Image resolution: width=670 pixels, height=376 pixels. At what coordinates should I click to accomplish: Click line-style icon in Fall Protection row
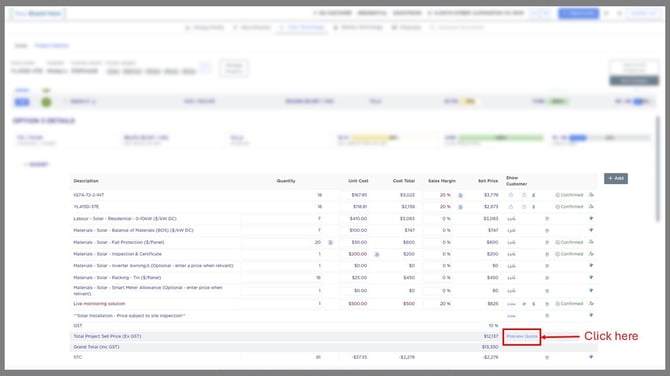(x=511, y=242)
